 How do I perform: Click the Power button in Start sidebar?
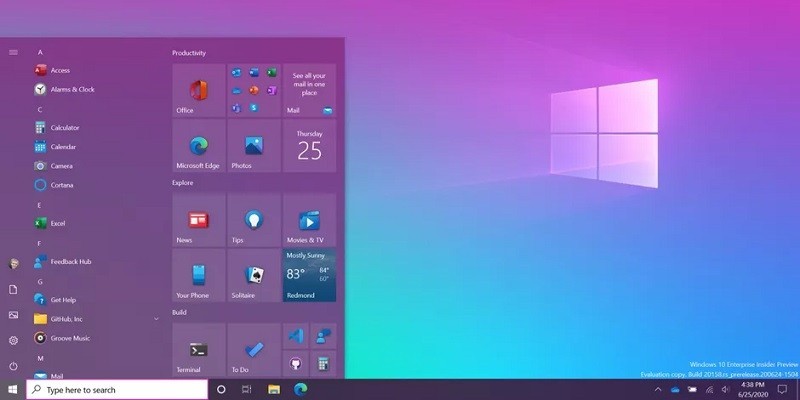point(13,366)
